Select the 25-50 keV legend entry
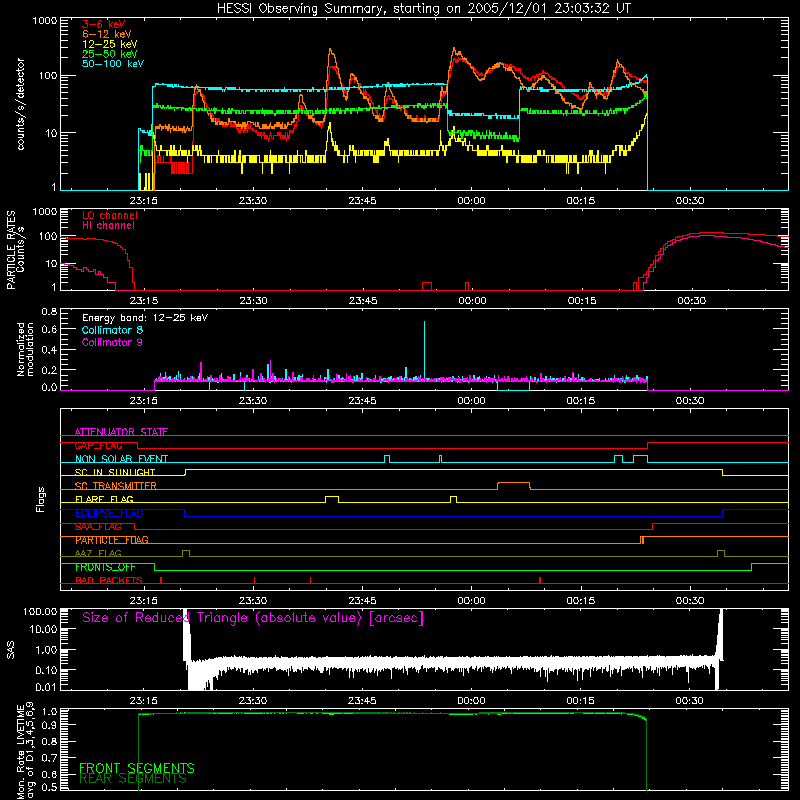 110,54
